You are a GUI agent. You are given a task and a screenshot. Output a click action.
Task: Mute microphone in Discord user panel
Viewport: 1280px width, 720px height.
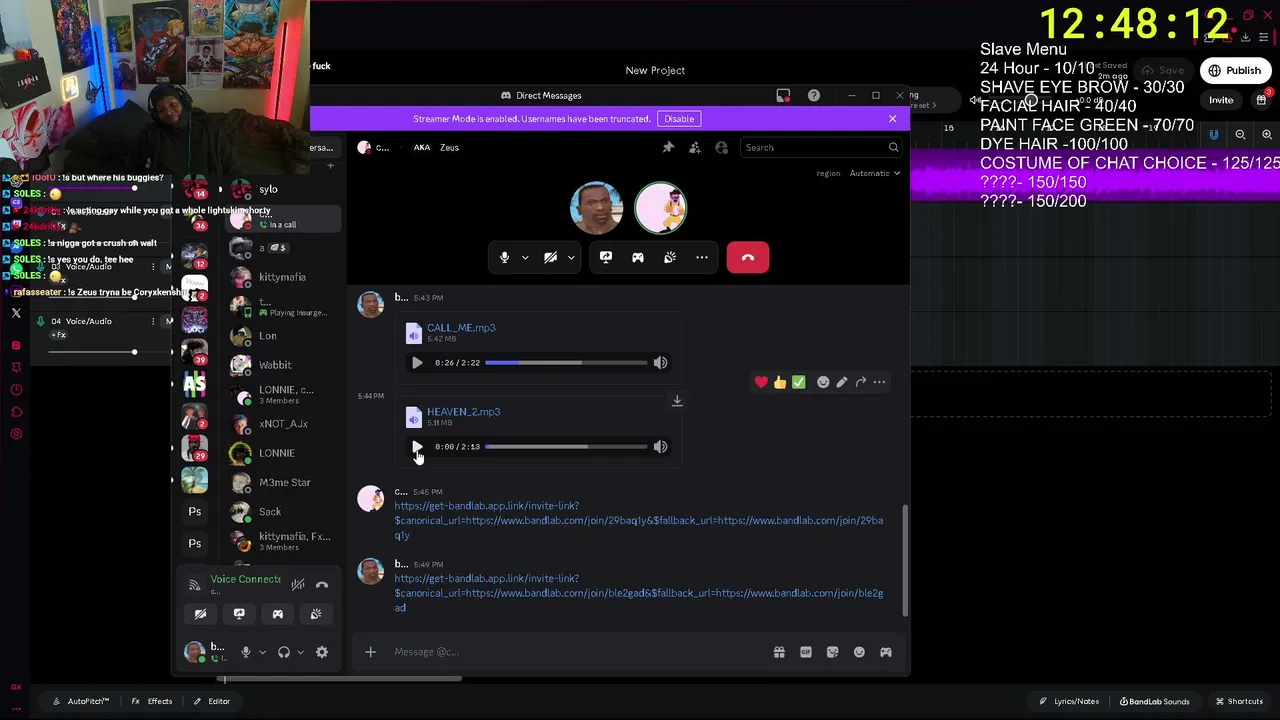[x=246, y=652]
